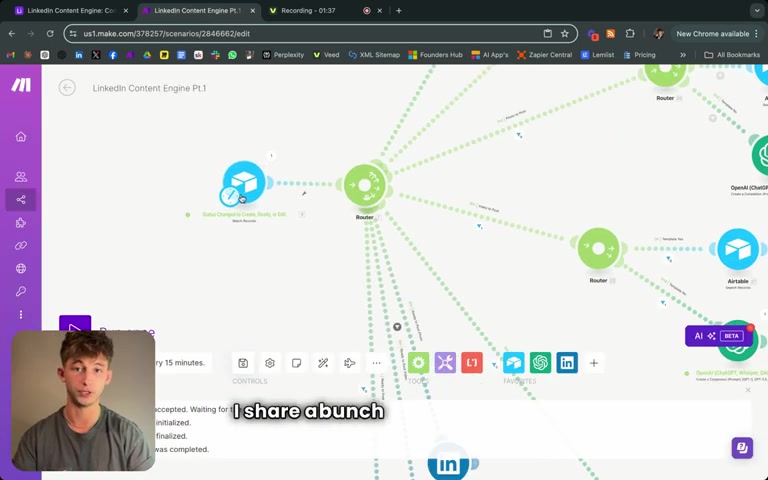Open Zapier Central bookmark
768x480 pixels.
pos(545,55)
